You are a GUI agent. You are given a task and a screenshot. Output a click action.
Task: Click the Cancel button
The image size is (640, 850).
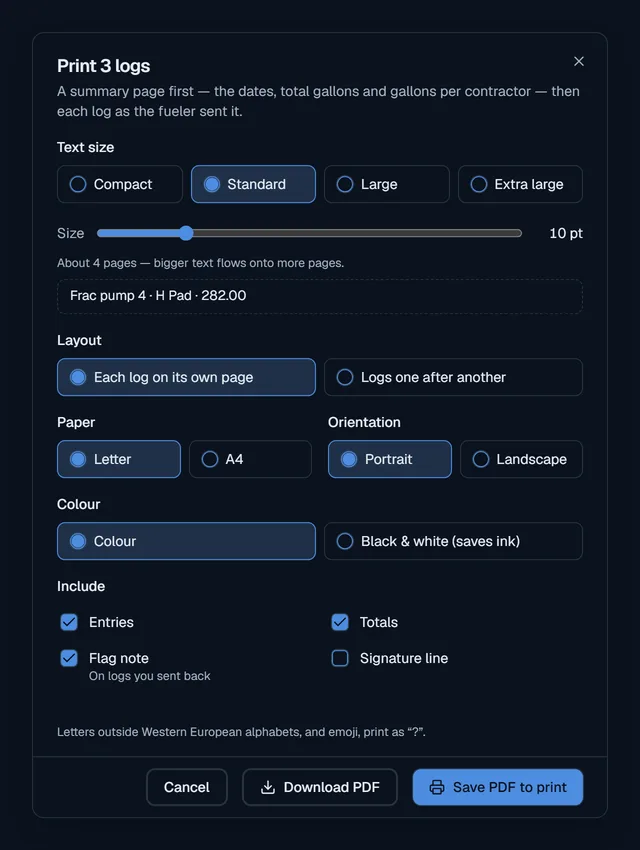point(187,787)
